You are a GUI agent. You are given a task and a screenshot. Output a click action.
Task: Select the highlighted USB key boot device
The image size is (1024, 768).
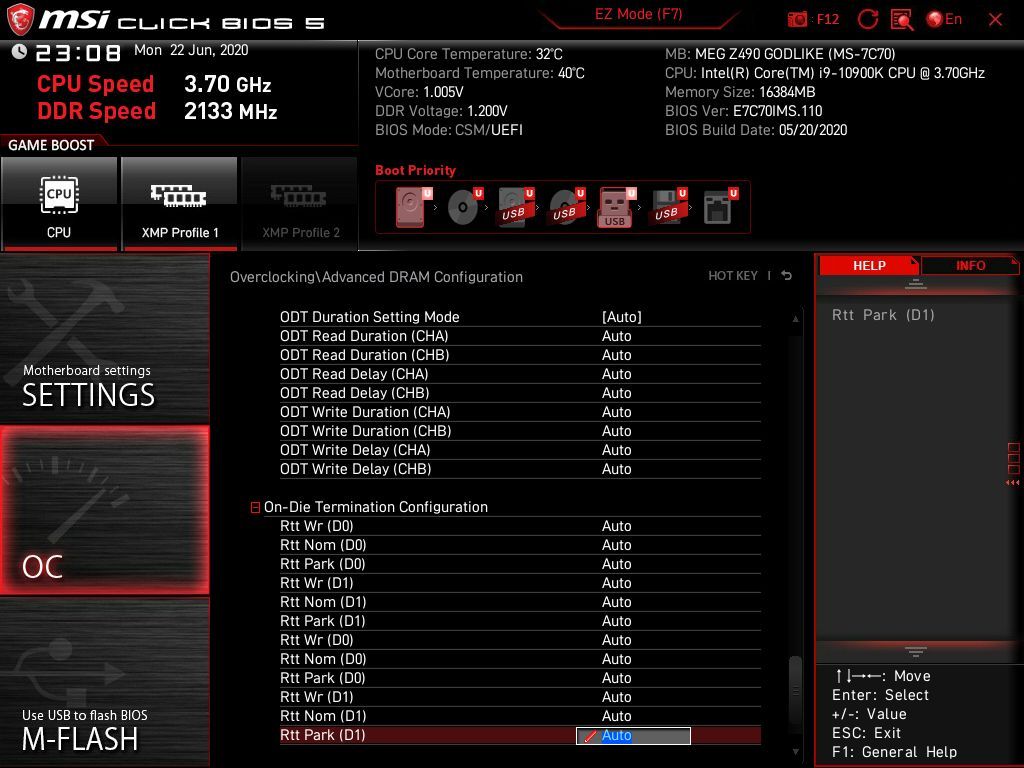point(616,208)
